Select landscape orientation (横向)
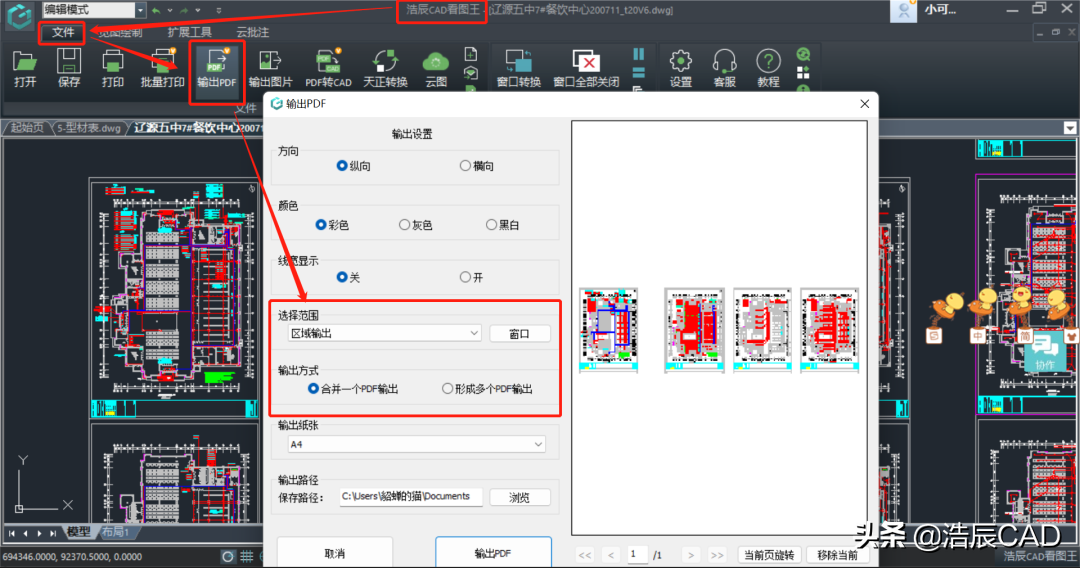Viewport: 1080px width, 568px height. (477, 166)
